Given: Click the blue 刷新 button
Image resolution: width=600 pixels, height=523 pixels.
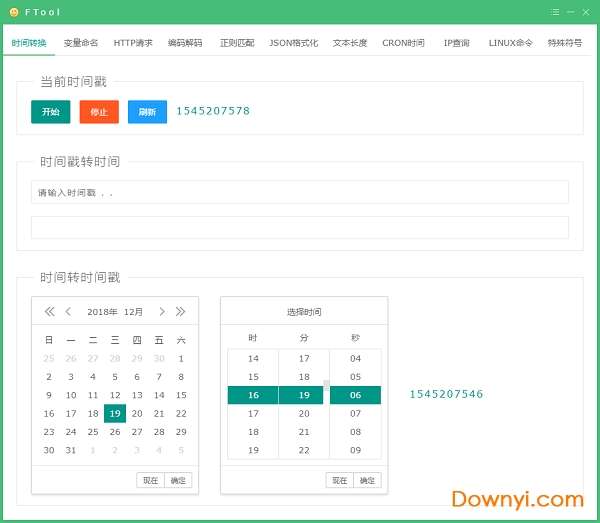Looking at the screenshot, I should (x=147, y=112).
